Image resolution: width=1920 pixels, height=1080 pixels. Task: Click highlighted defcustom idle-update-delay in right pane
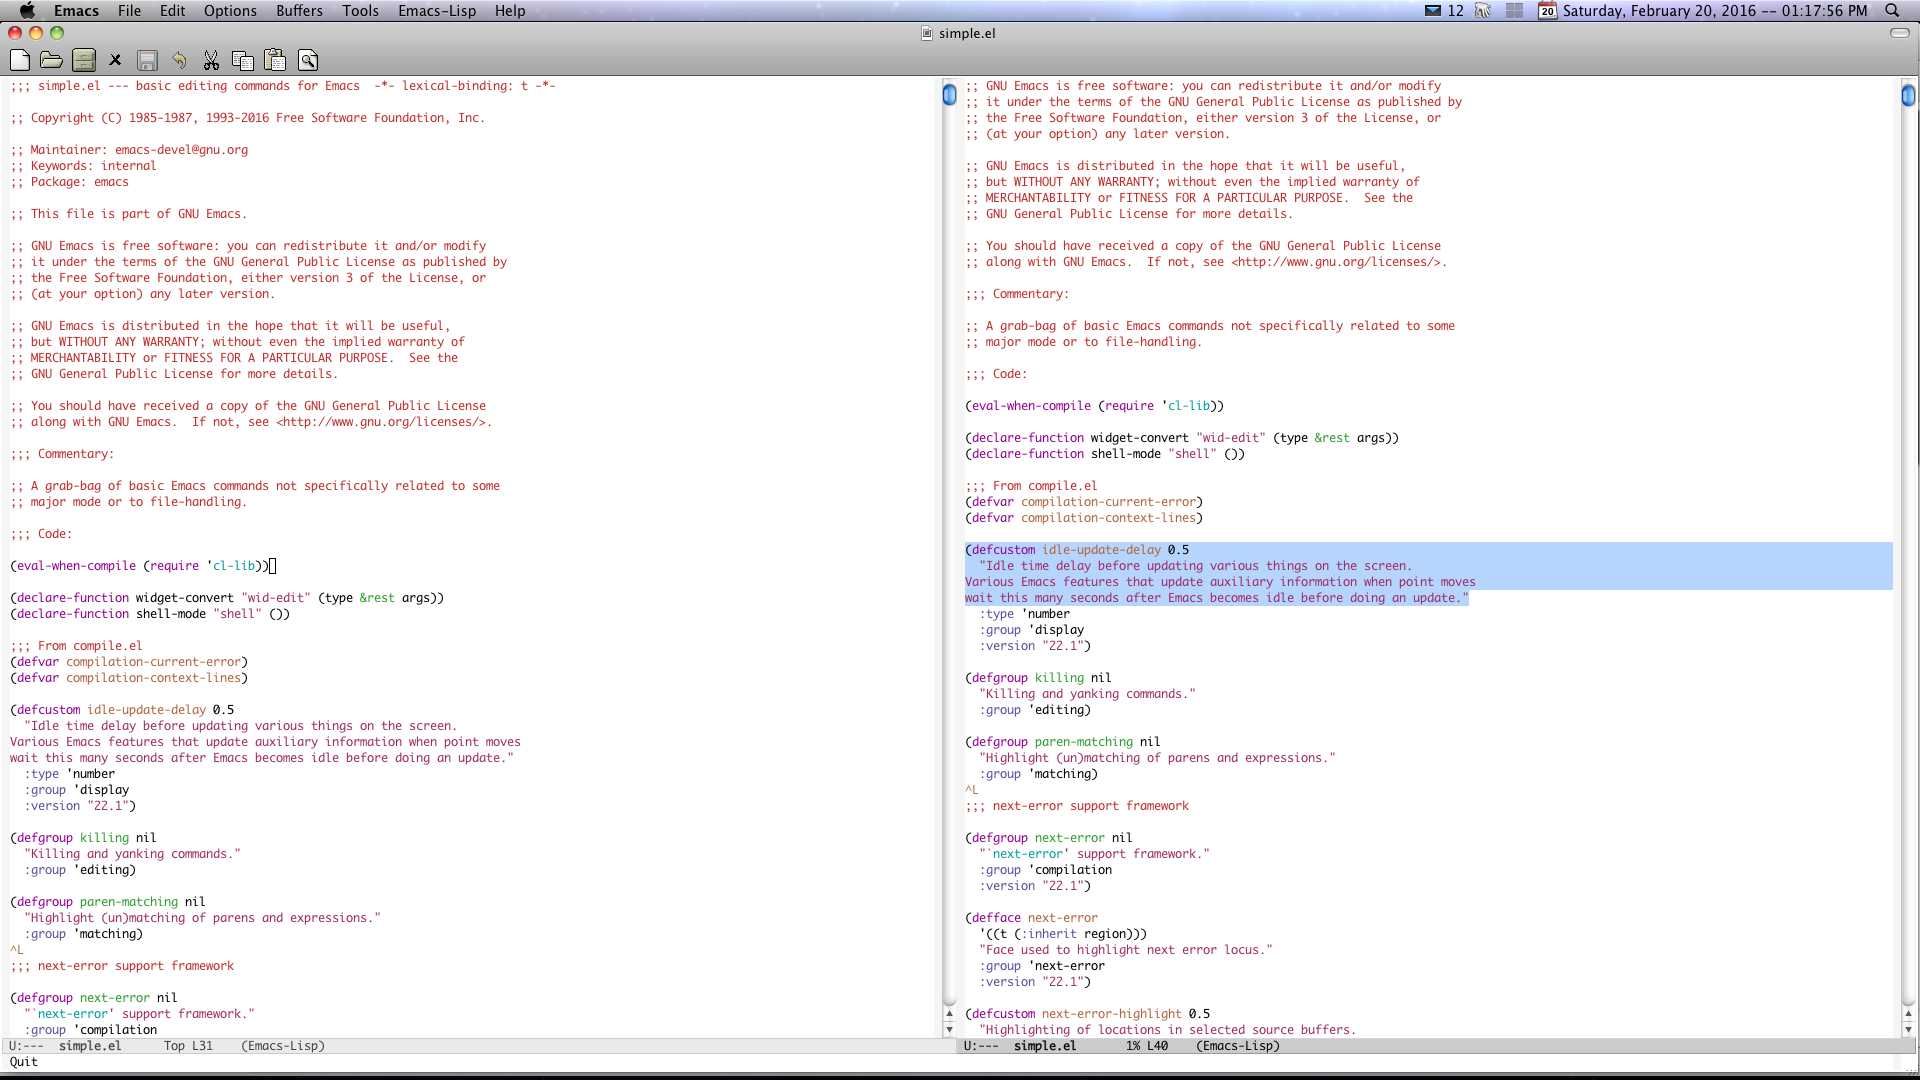(x=1077, y=550)
